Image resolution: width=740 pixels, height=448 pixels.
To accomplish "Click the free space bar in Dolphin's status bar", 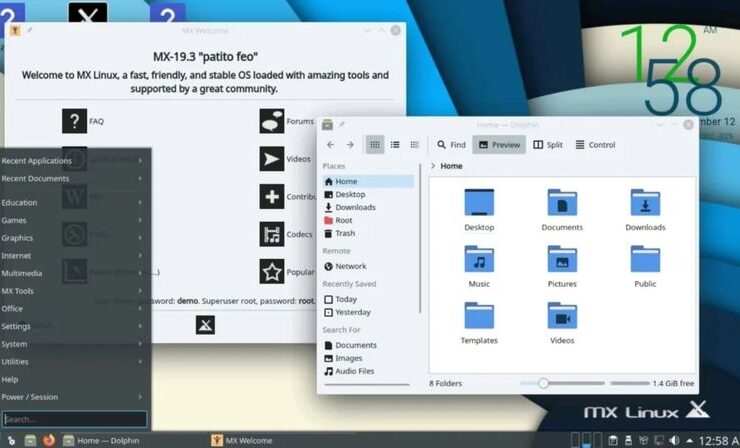I will click(630, 383).
